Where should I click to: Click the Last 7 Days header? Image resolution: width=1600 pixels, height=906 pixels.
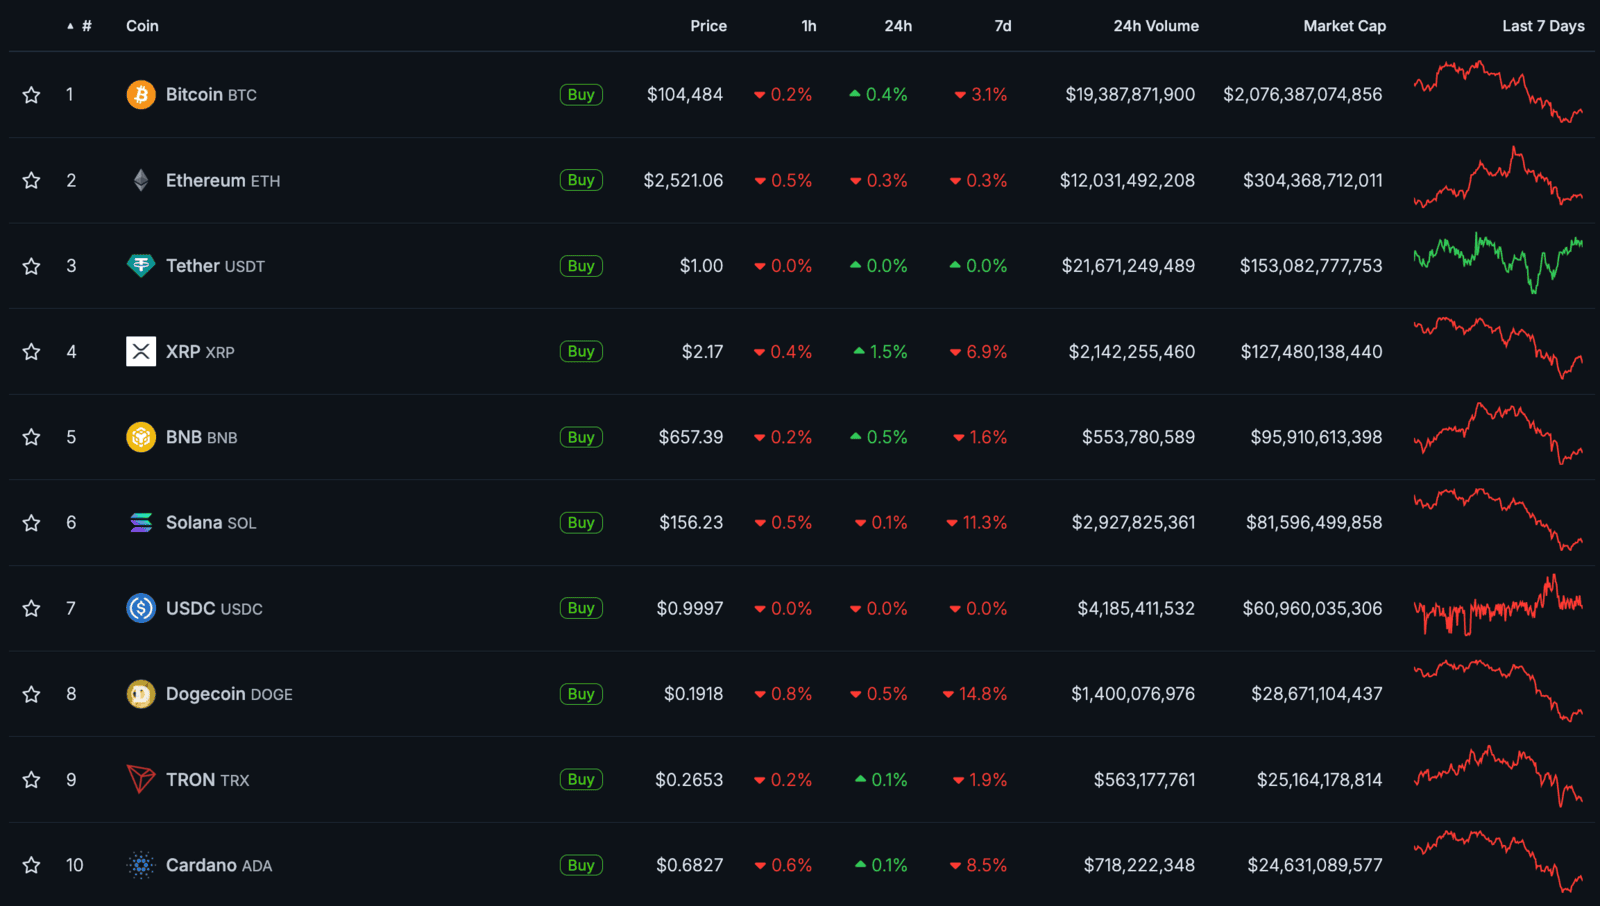(x=1543, y=26)
